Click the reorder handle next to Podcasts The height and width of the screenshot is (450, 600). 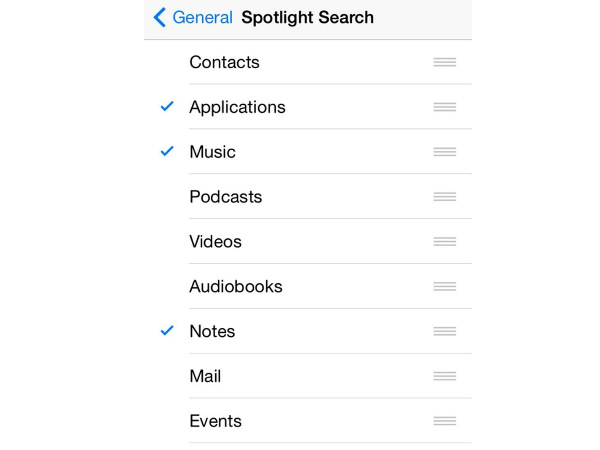(x=445, y=197)
